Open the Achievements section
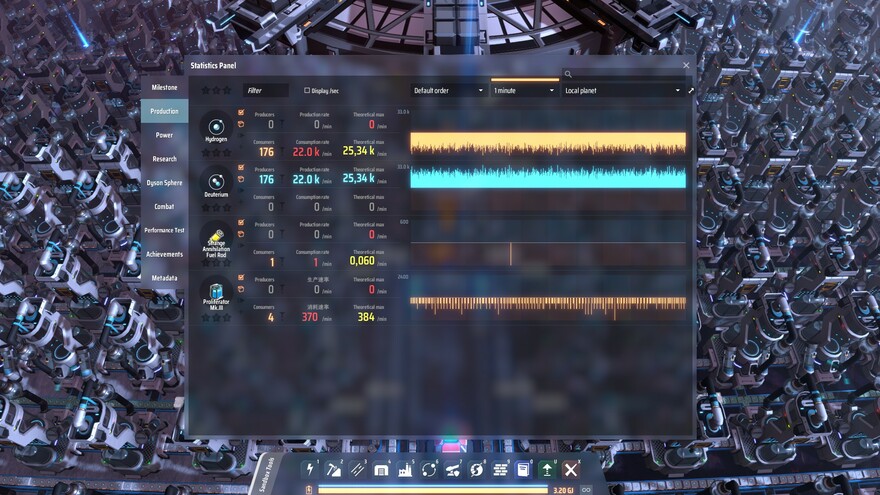880x495 pixels. [164, 254]
